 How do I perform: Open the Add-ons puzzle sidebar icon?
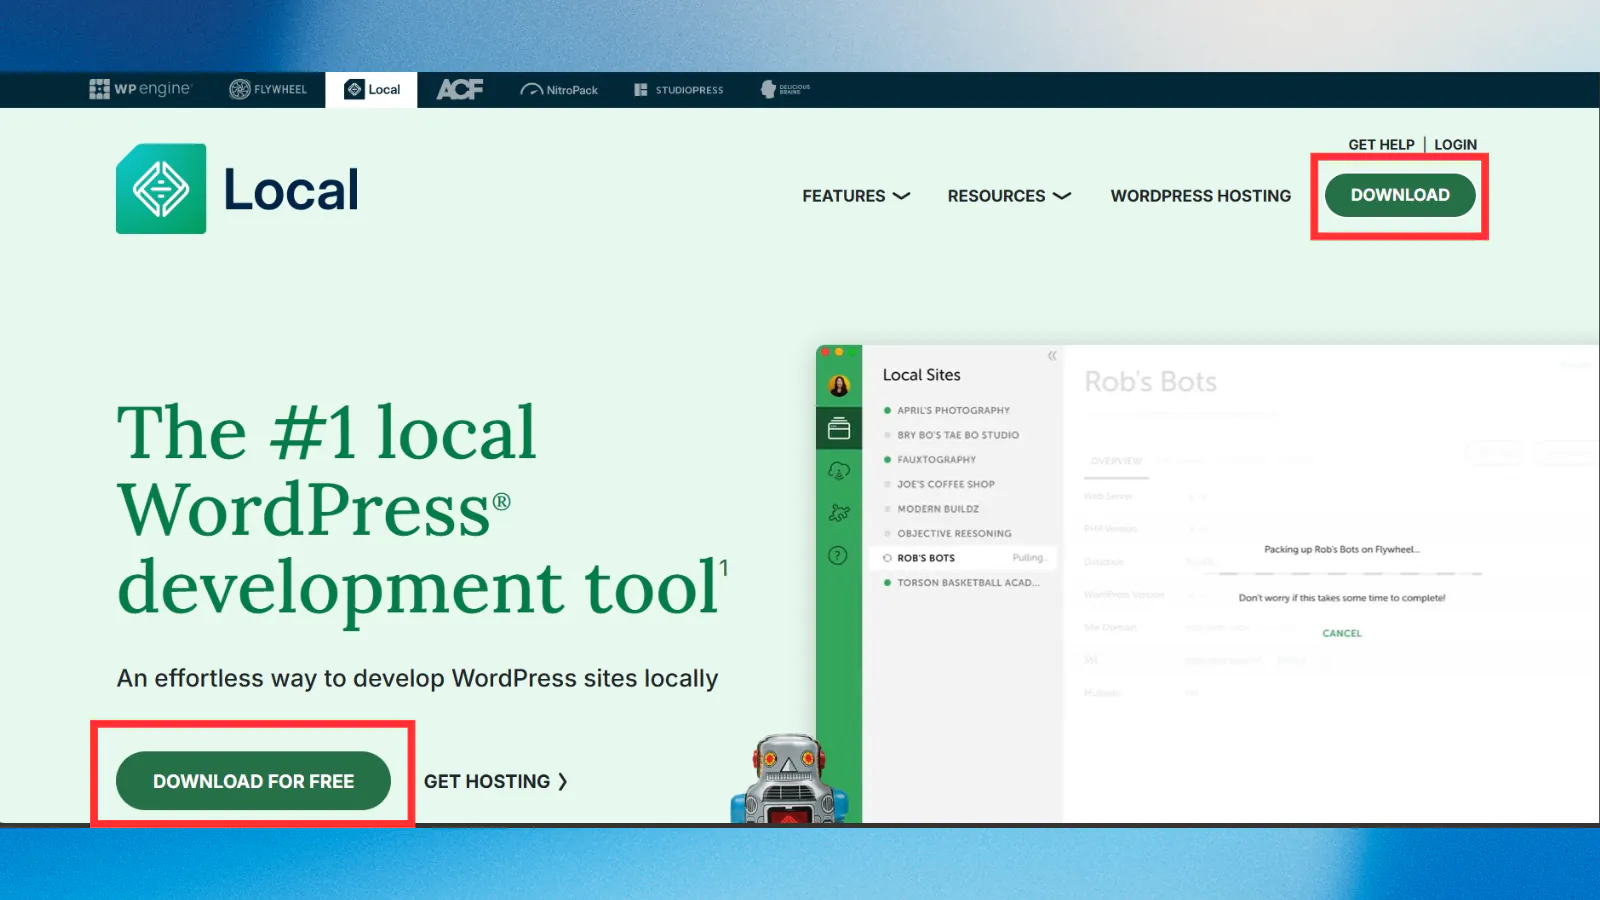click(x=839, y=513)
